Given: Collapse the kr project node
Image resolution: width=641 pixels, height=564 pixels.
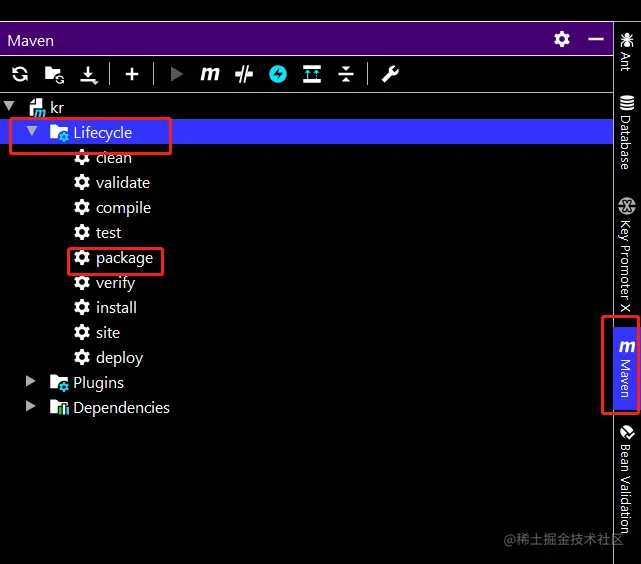Looking at the screenshot, I should tap(9, 106).
